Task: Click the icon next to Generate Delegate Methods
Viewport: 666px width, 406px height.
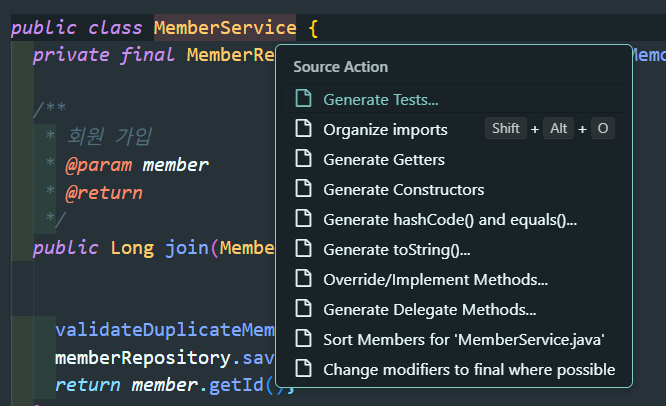Action: coord(303,309)
